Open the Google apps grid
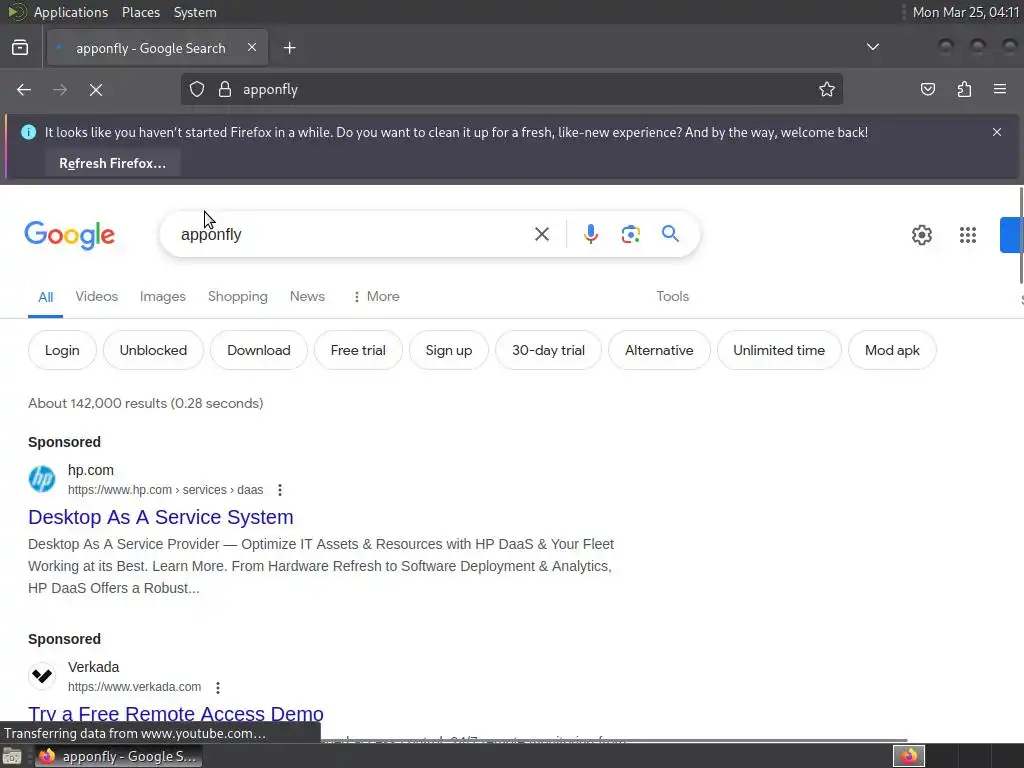Image resolution: width=1024 pixels, height=768 pixels. coord(968,234)
